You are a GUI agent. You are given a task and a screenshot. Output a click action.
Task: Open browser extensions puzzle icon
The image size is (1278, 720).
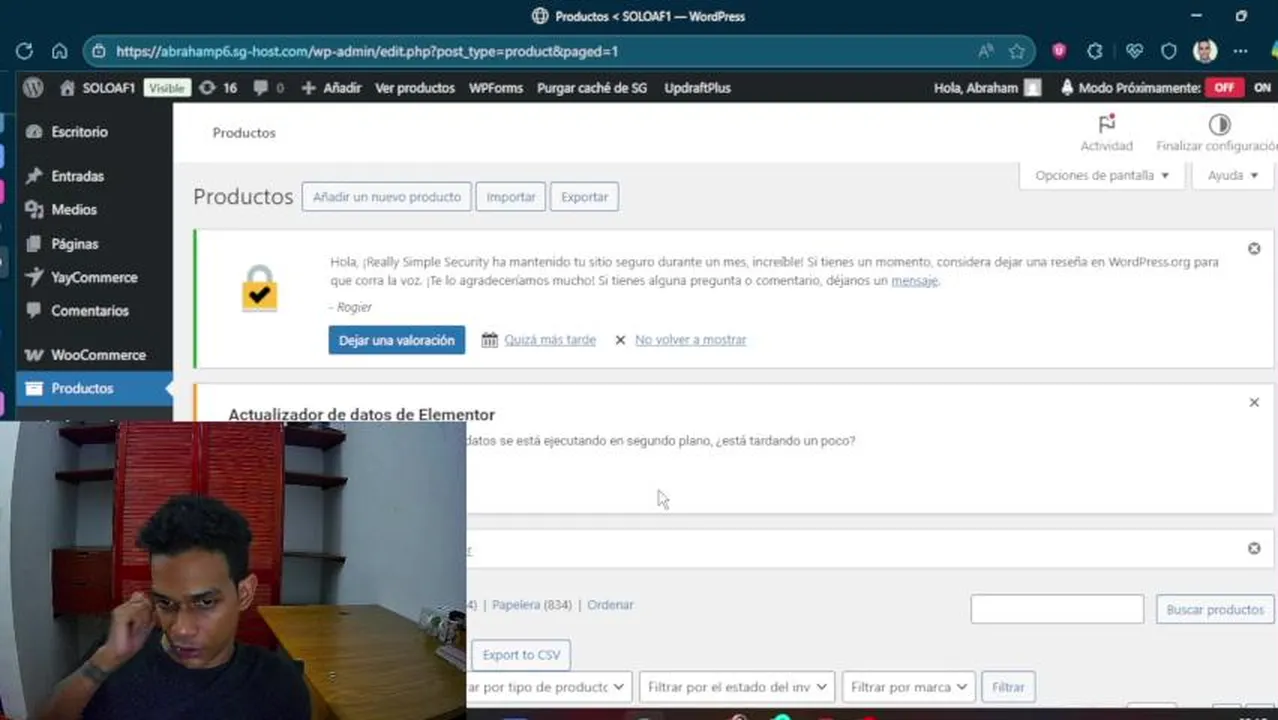(1095, 51)
